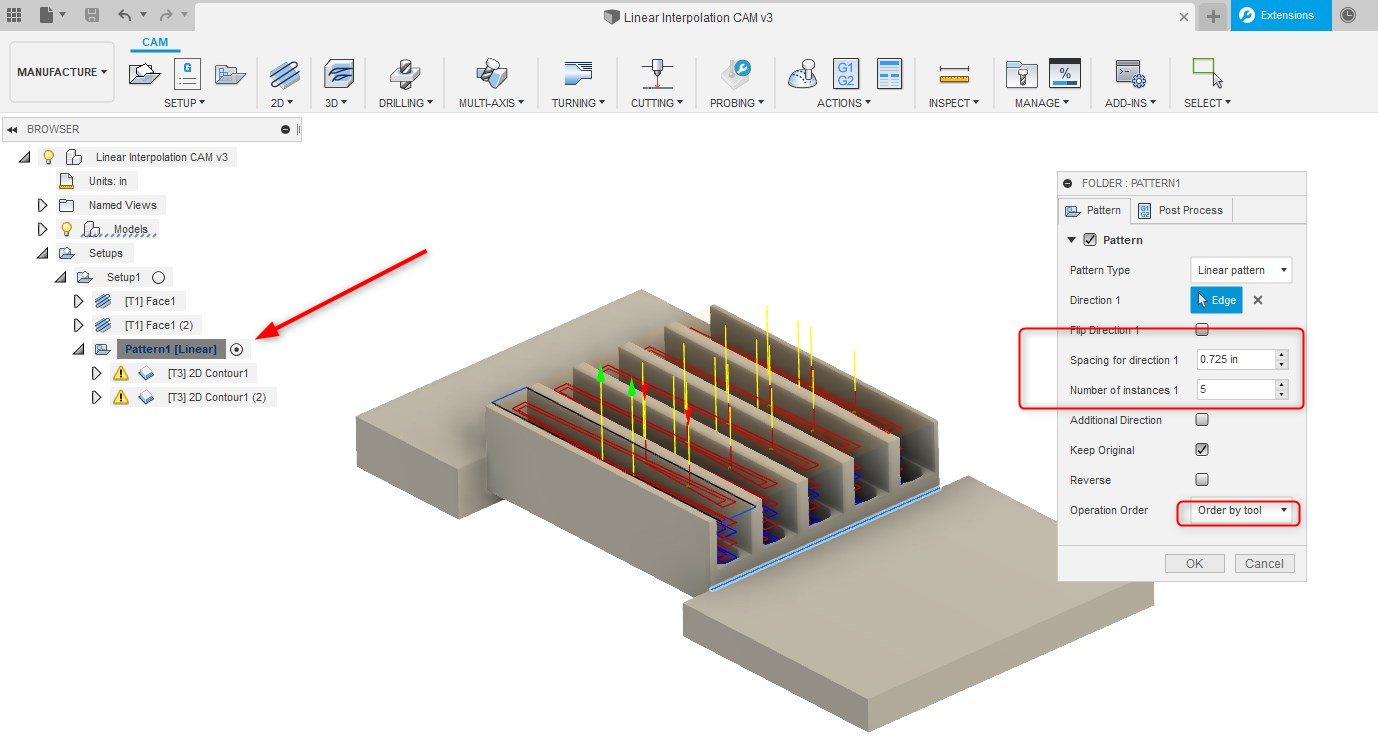Activate Setup1 using its radio button
This screenshot has width=1378, height=754.
tap(158, 277)
